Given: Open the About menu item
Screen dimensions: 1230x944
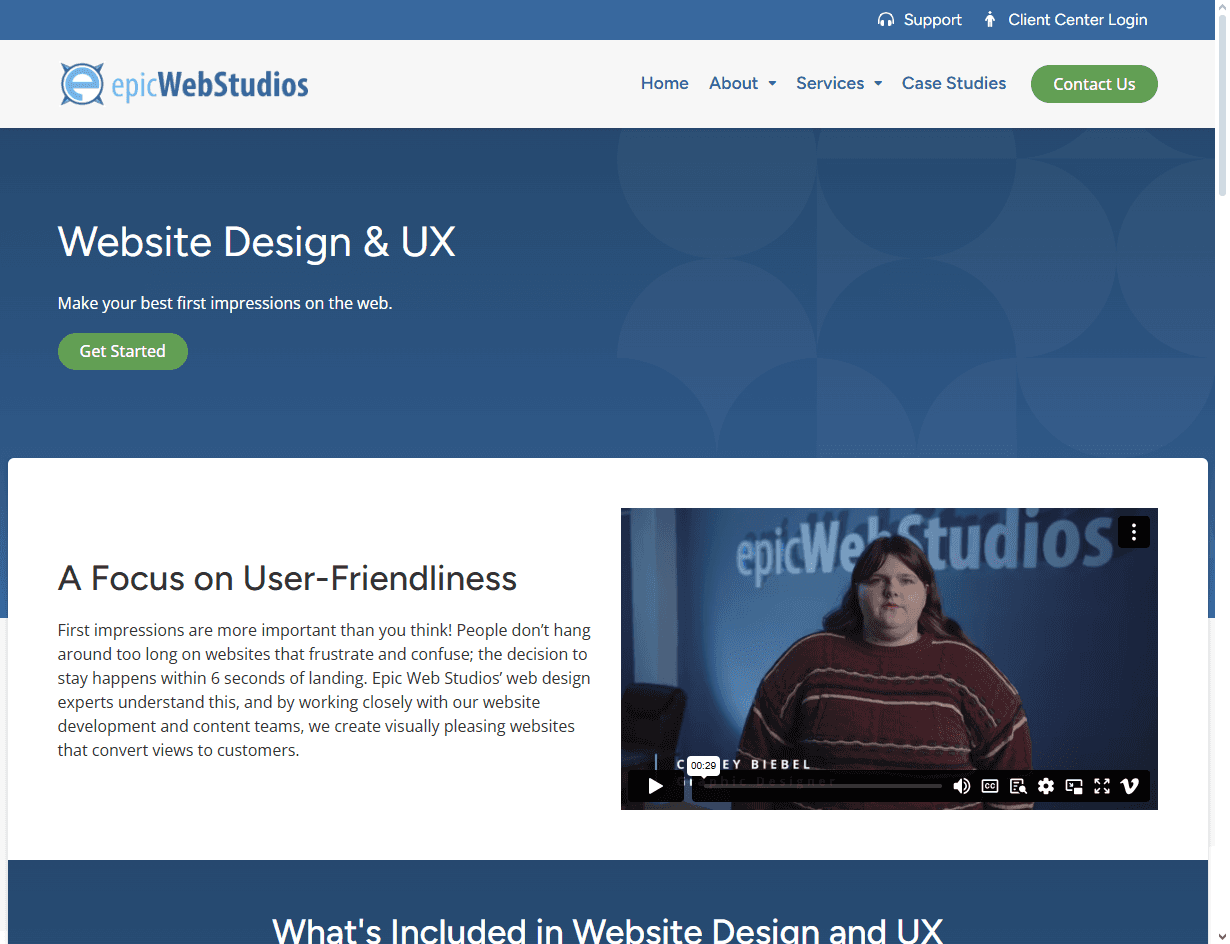Looking at the screenshot, I should pyautogui.click(x=733, y=83).
